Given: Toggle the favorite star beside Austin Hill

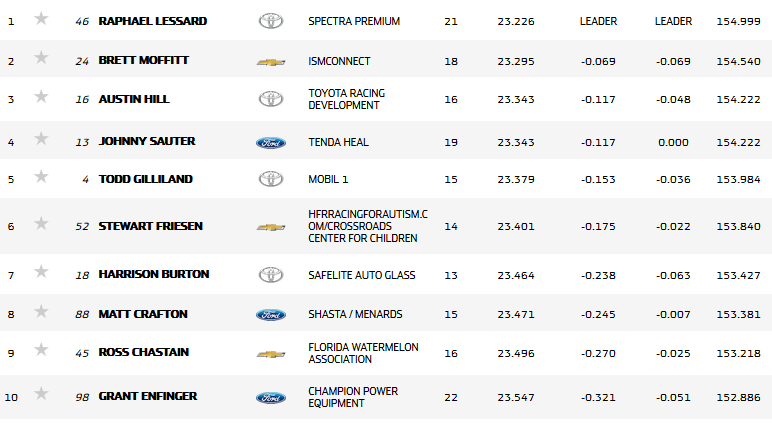Looking at the screenshot, I should [x=41, y=97].
